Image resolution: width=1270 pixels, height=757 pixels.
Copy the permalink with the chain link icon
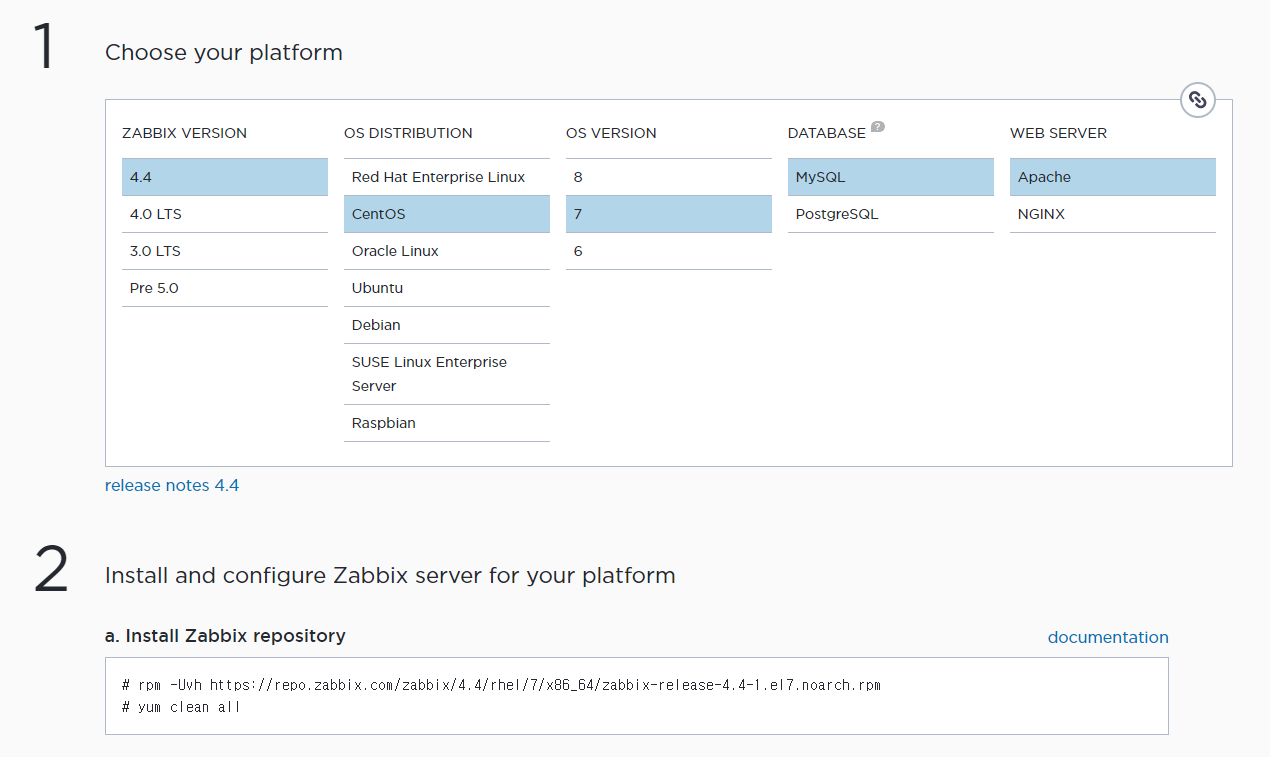click(x=1198, y=100)
